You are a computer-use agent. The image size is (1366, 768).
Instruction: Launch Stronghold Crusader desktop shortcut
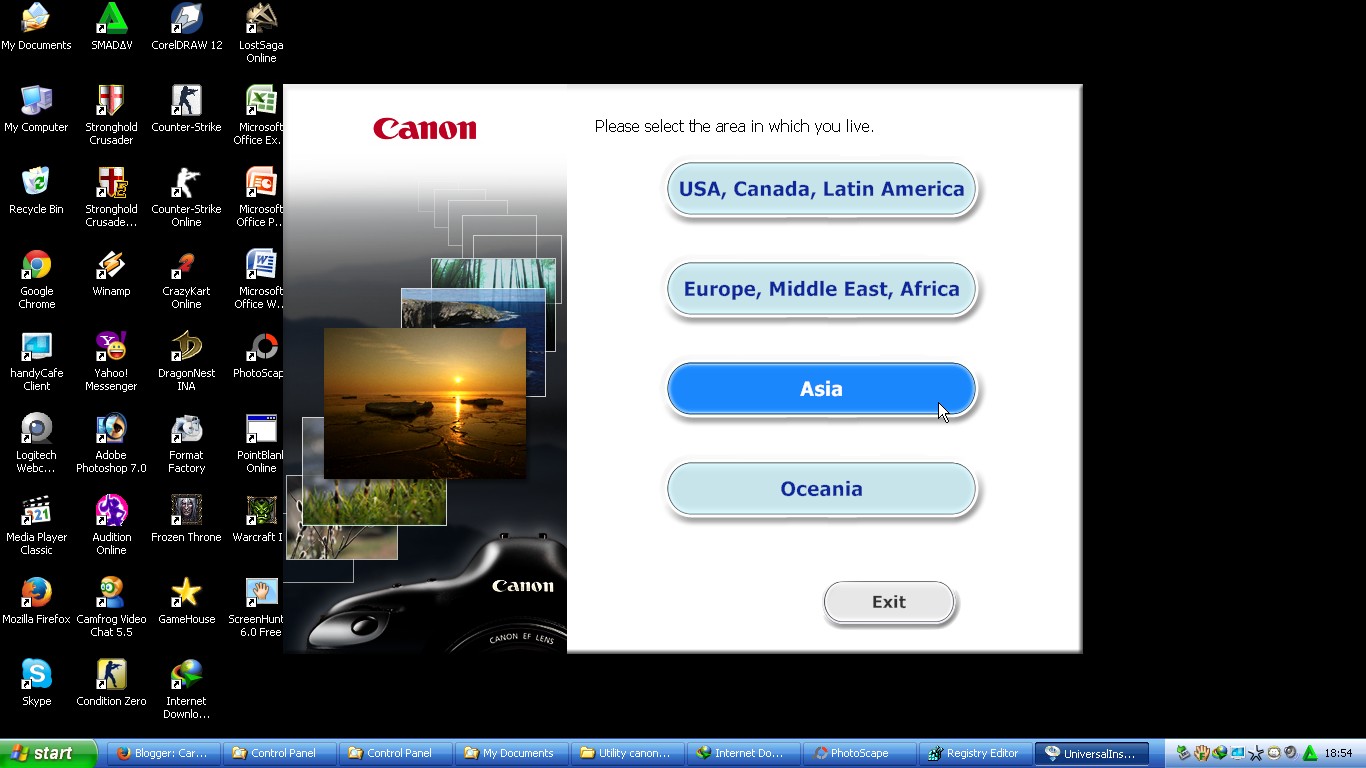tap(111, 116)
